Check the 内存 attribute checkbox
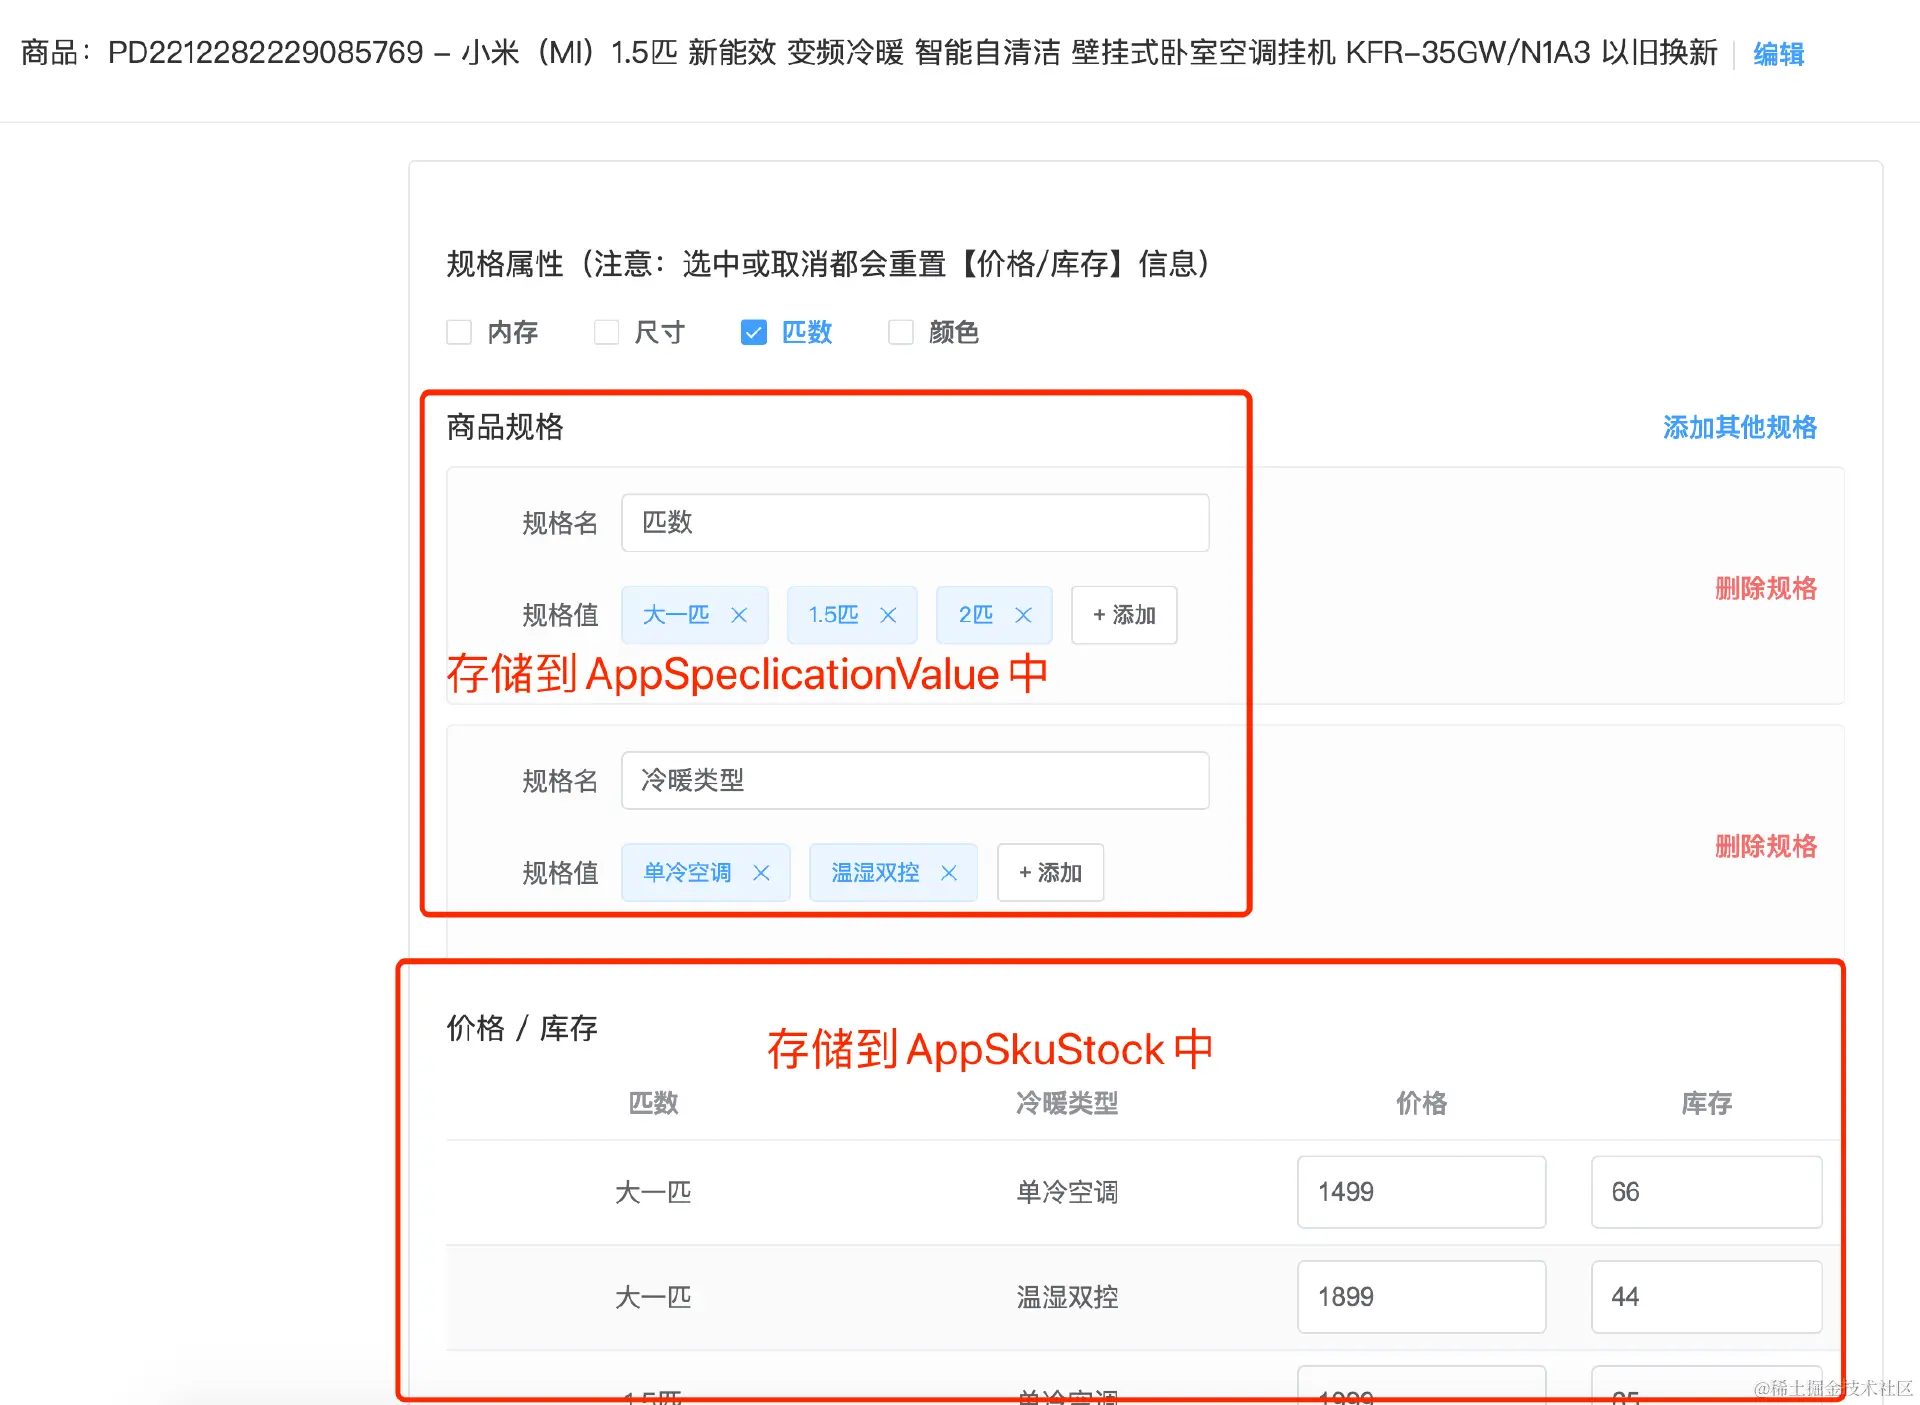This screenshot has height=1405, width=1920. tap(459, 332)
